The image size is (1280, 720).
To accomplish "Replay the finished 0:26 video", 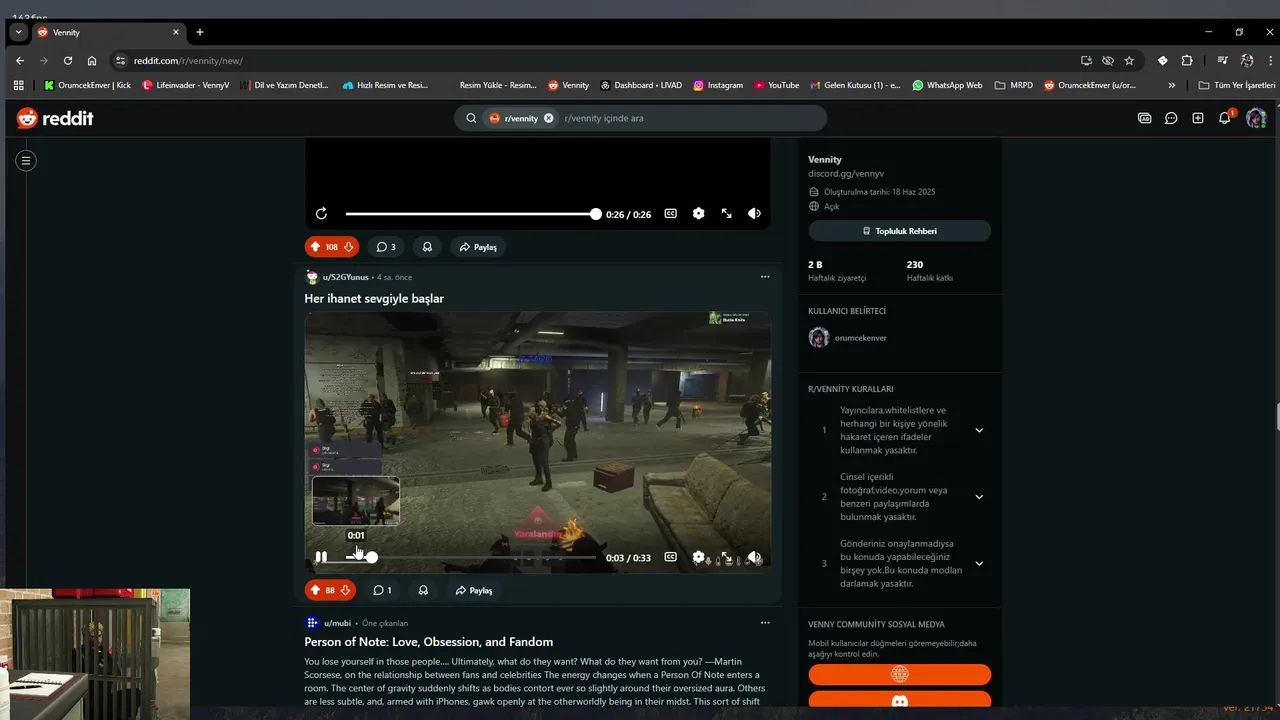I will point(321,214).
